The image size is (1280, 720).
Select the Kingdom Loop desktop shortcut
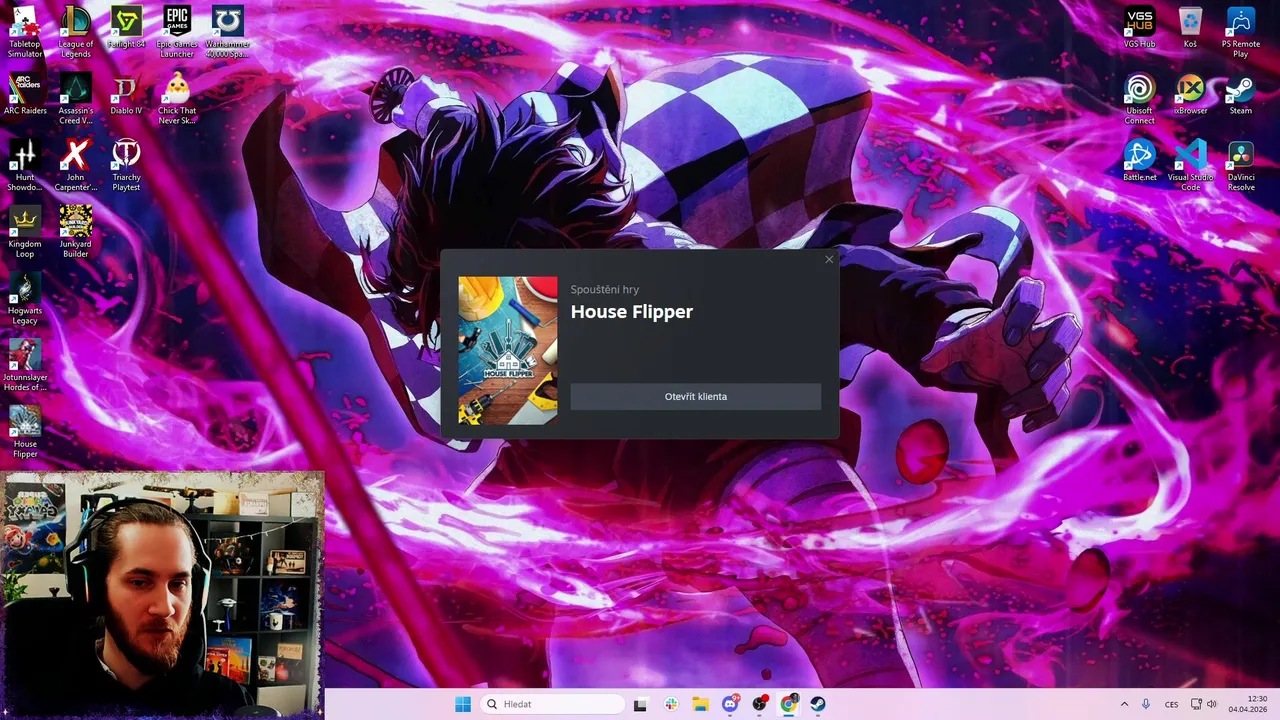[25, 232]
